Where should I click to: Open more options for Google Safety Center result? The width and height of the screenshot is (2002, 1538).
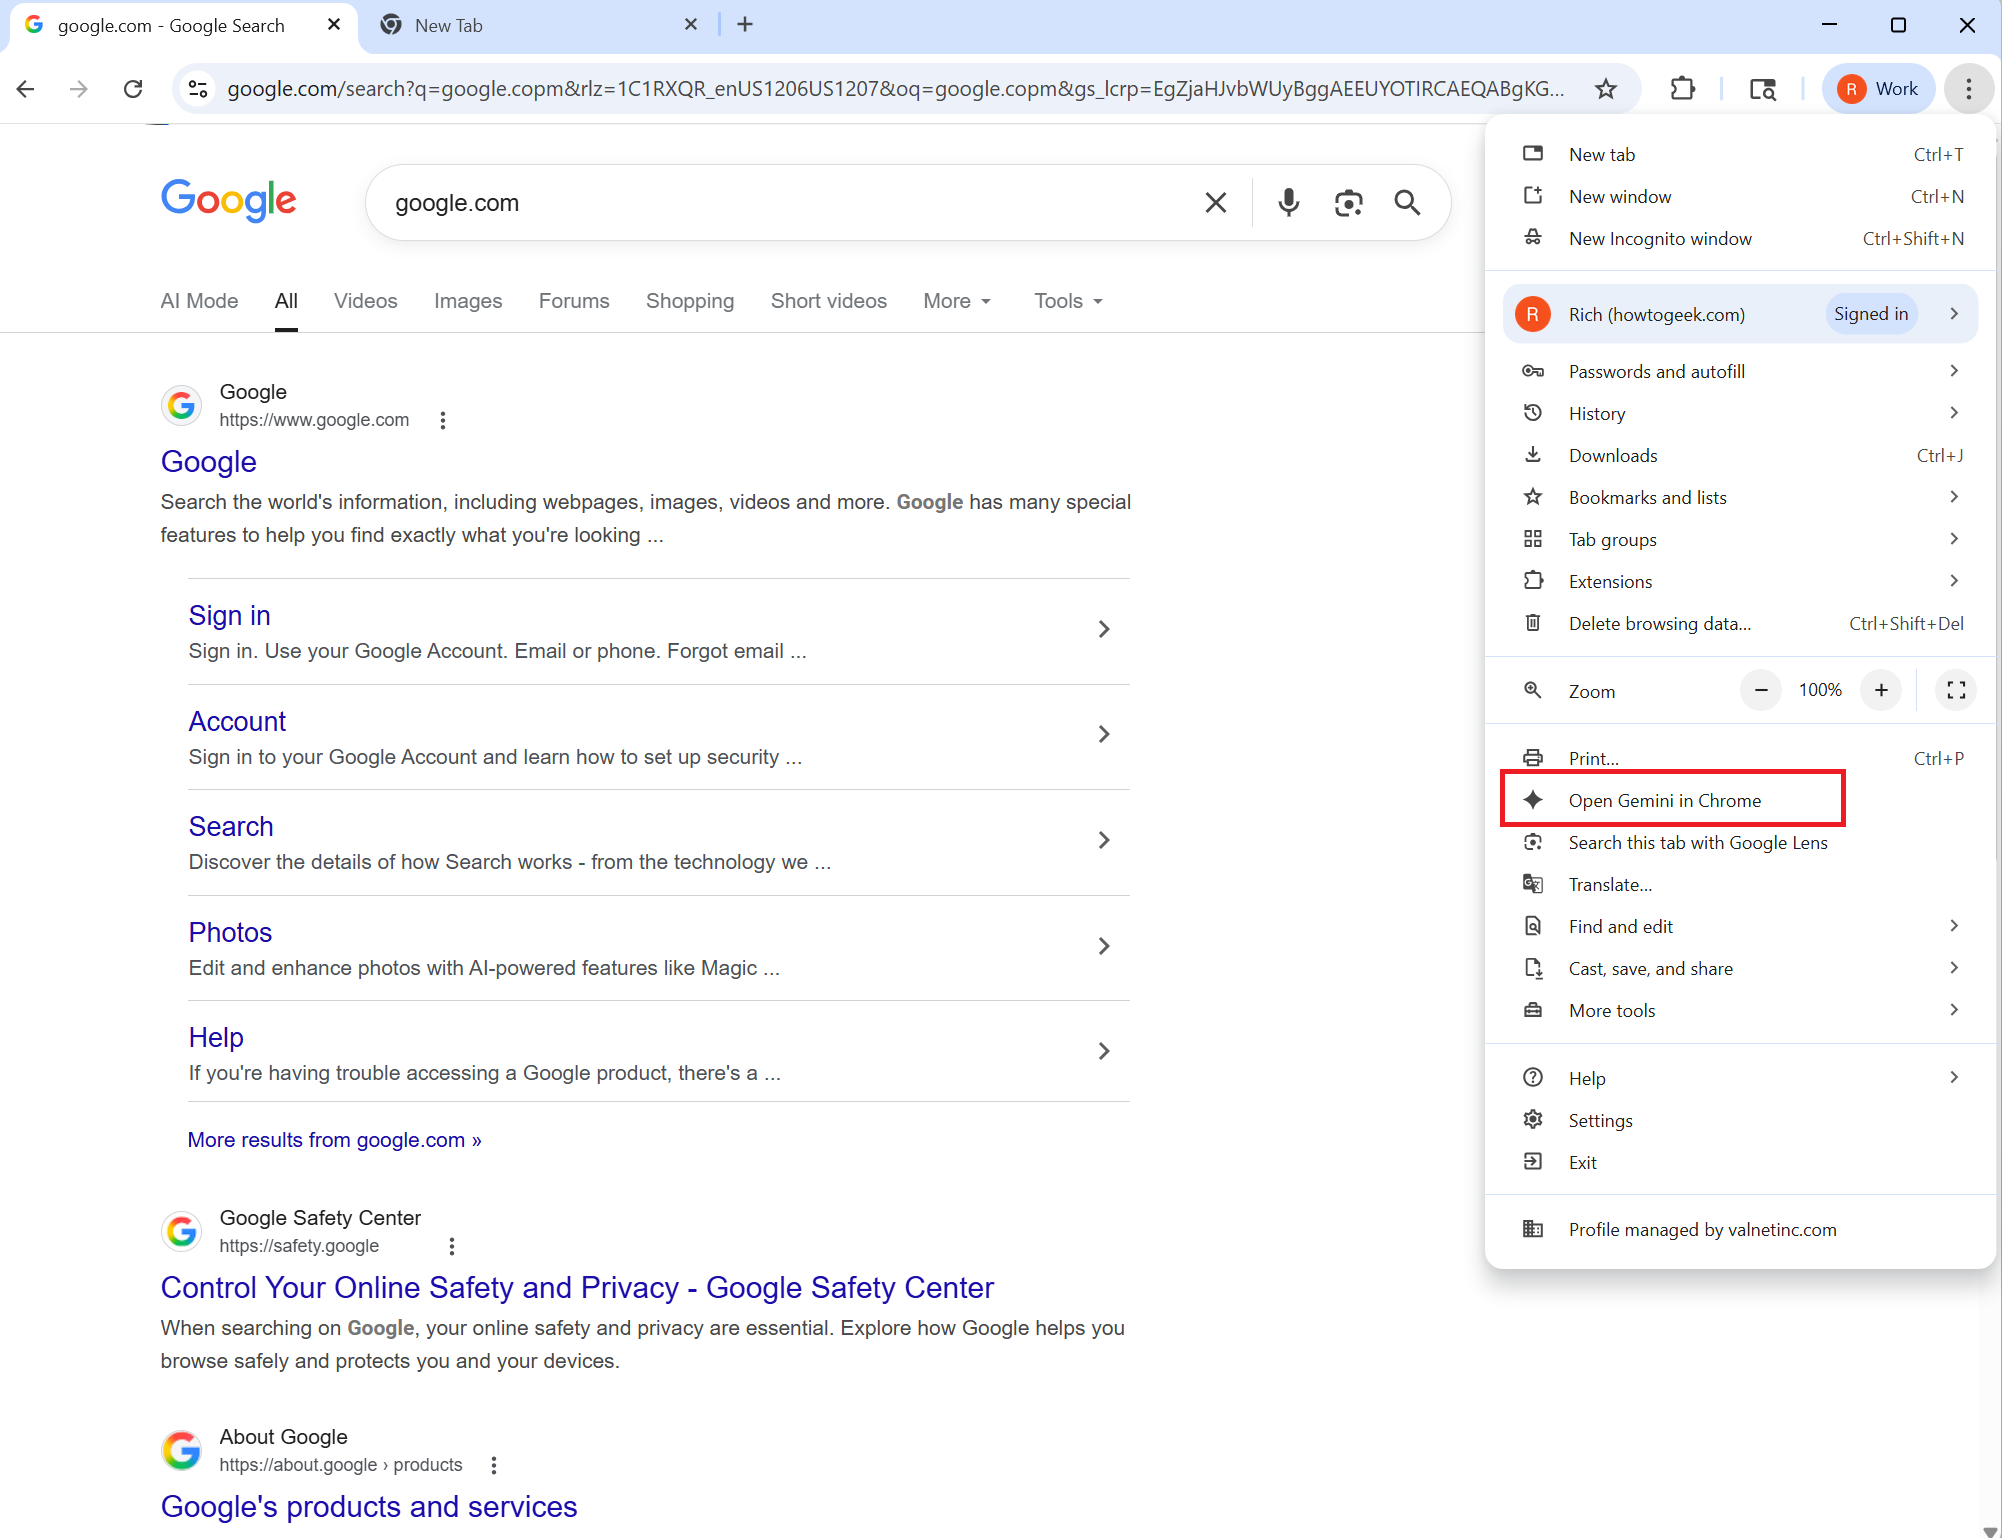coord(452,1246)
